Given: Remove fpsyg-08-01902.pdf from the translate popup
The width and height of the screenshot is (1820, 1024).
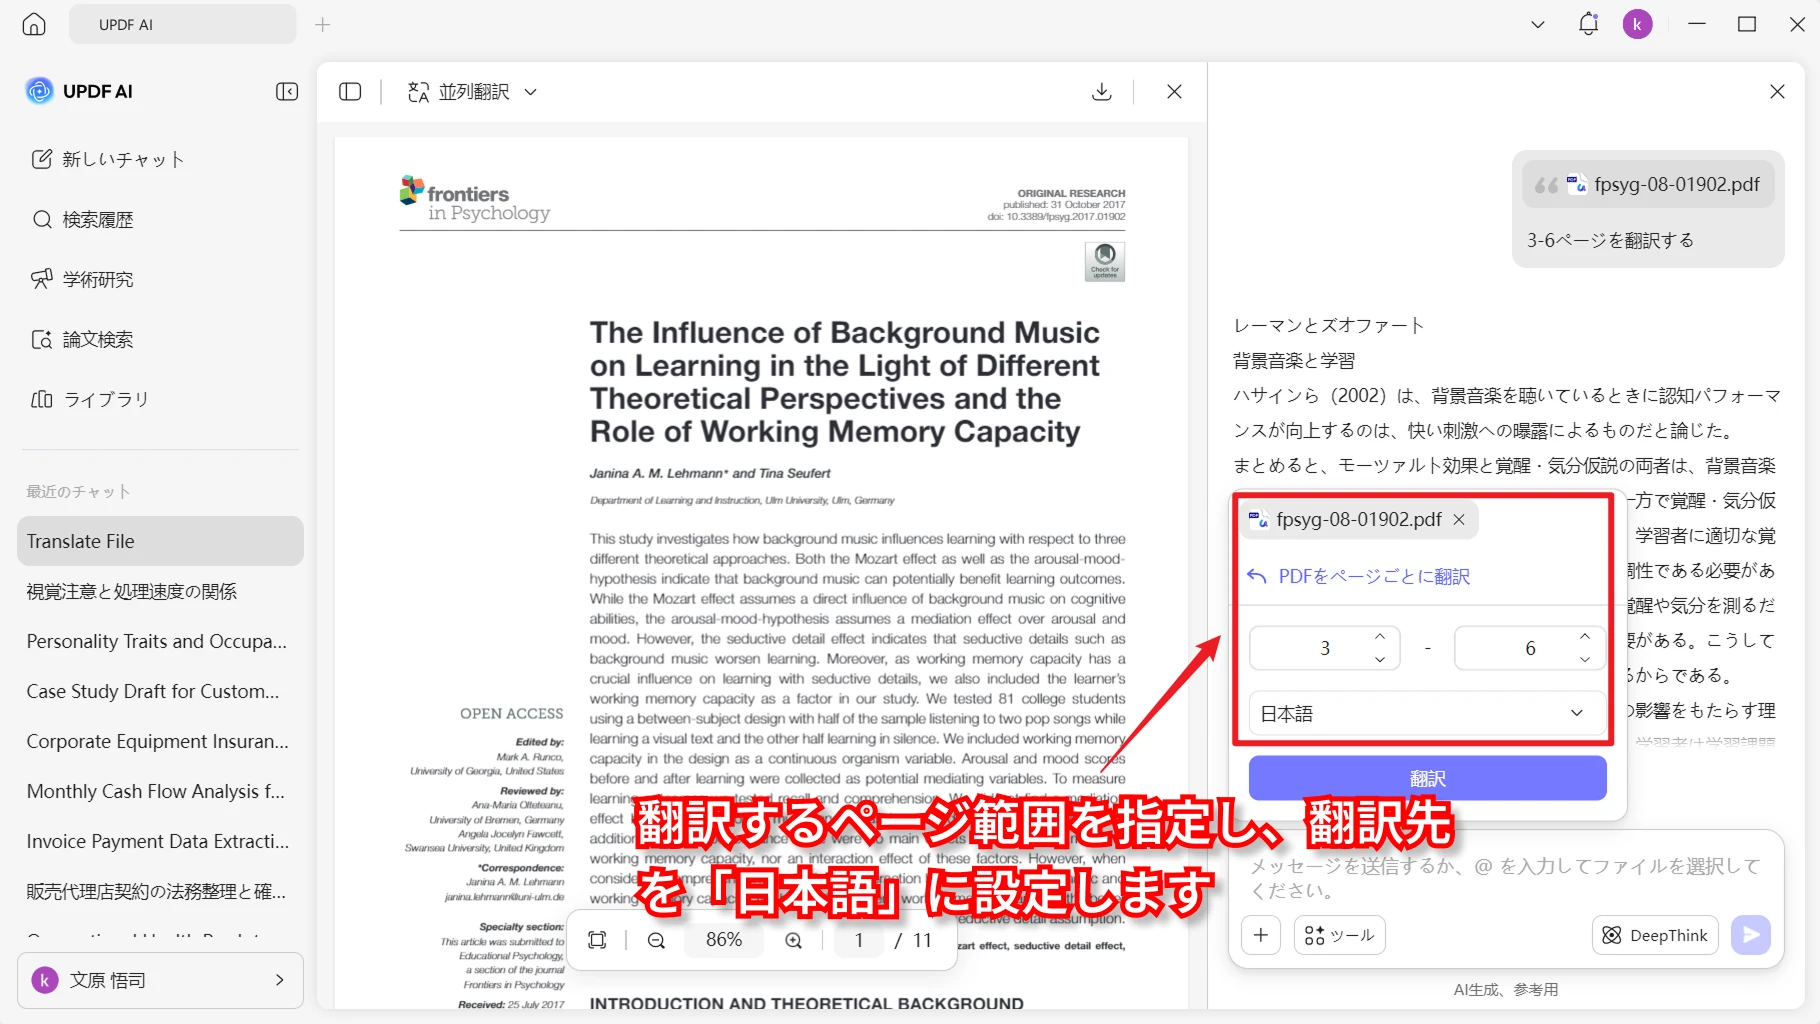Looking at the screenshot, I should (x=1459, y=519).
